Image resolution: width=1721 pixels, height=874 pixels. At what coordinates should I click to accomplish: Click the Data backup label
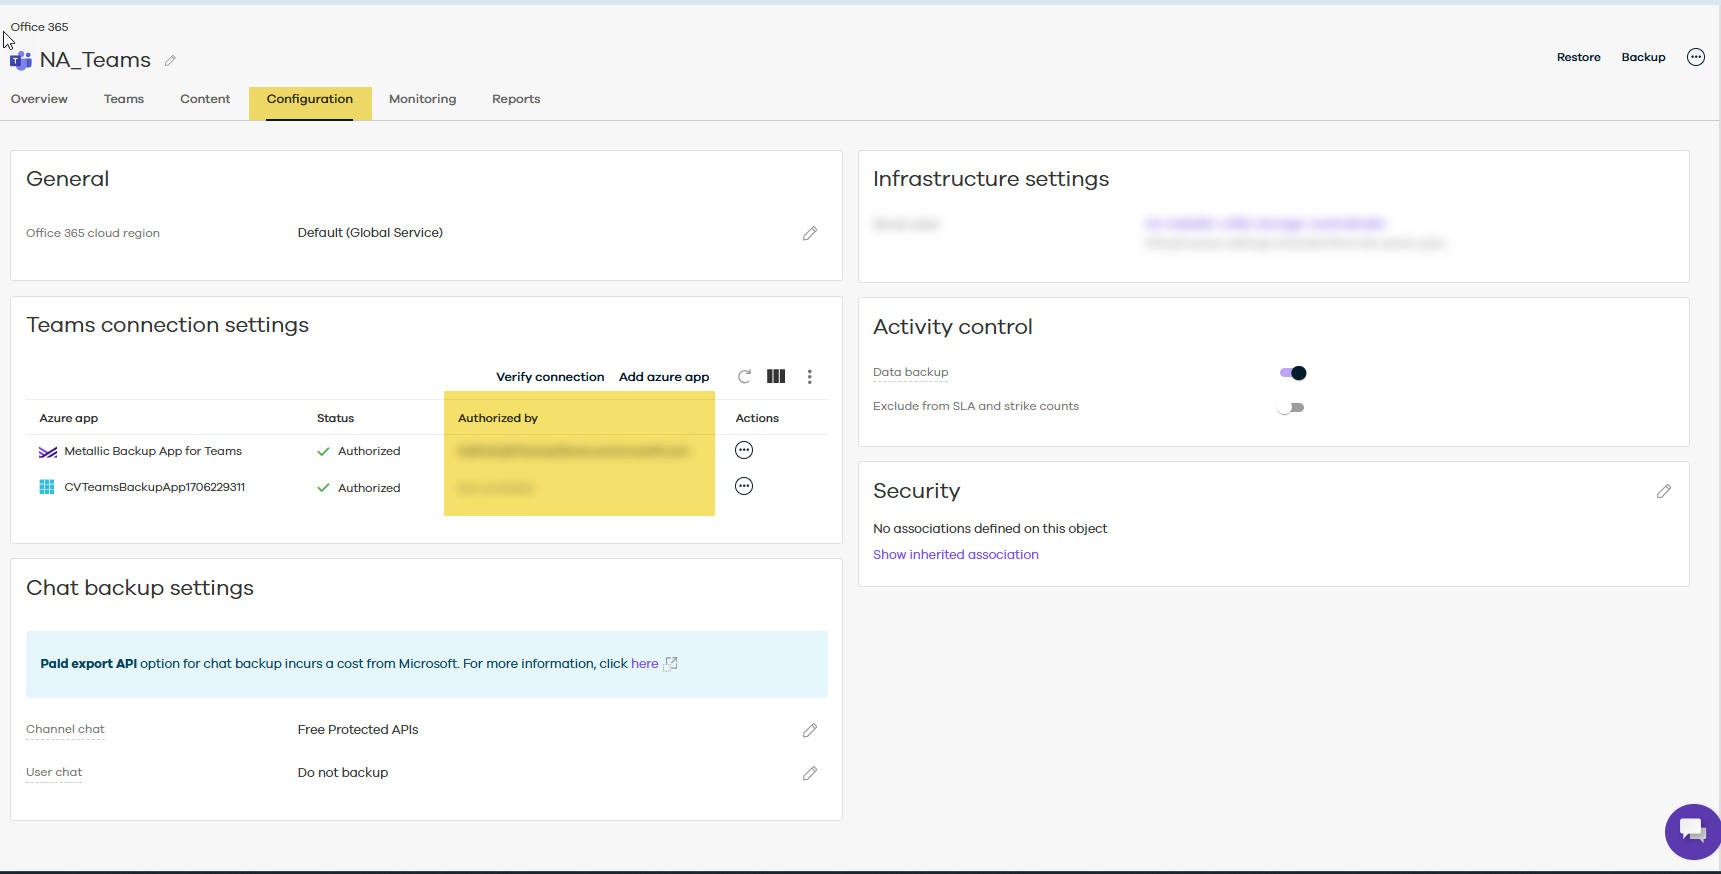[x=911, y=372]
